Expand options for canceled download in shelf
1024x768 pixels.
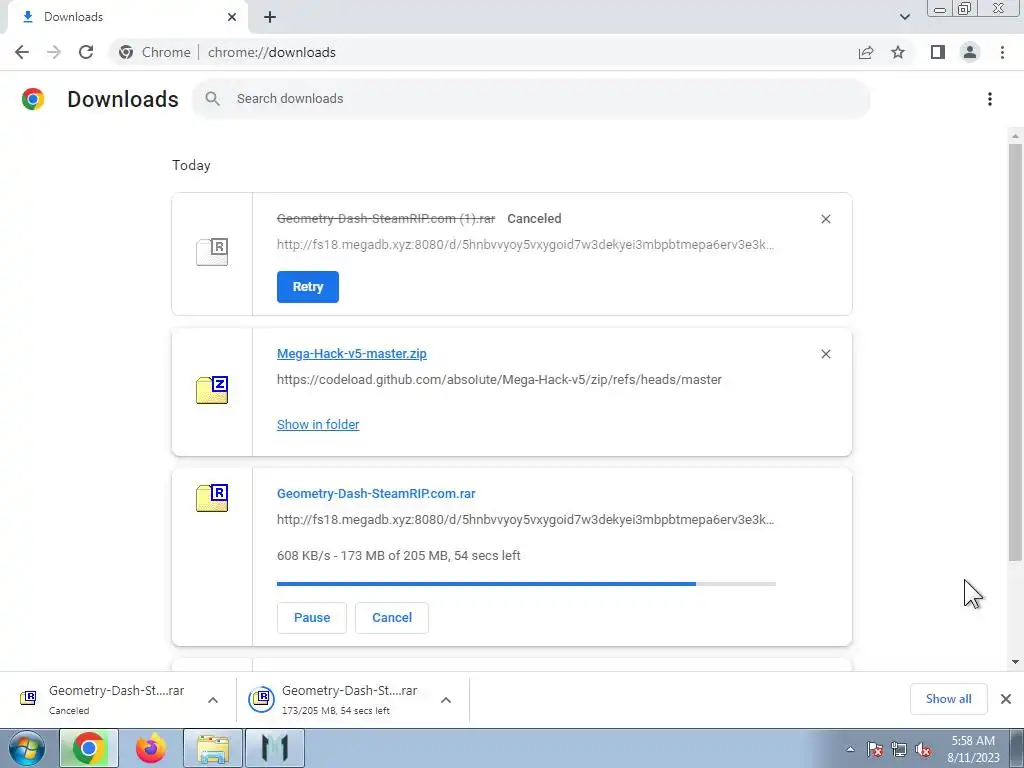[x=213, y=700]
